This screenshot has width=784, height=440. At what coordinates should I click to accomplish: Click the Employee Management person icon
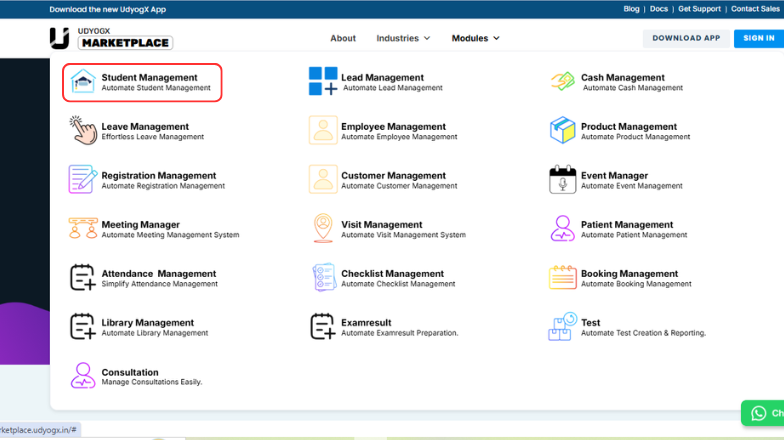click(x=323, y=130)
